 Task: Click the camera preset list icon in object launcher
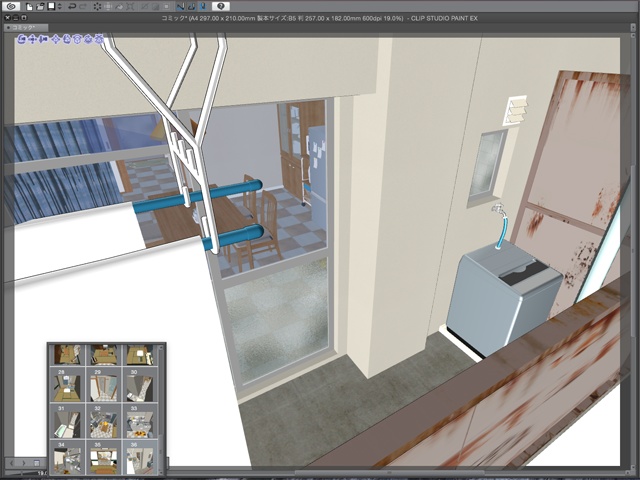[x=37, y=463]
